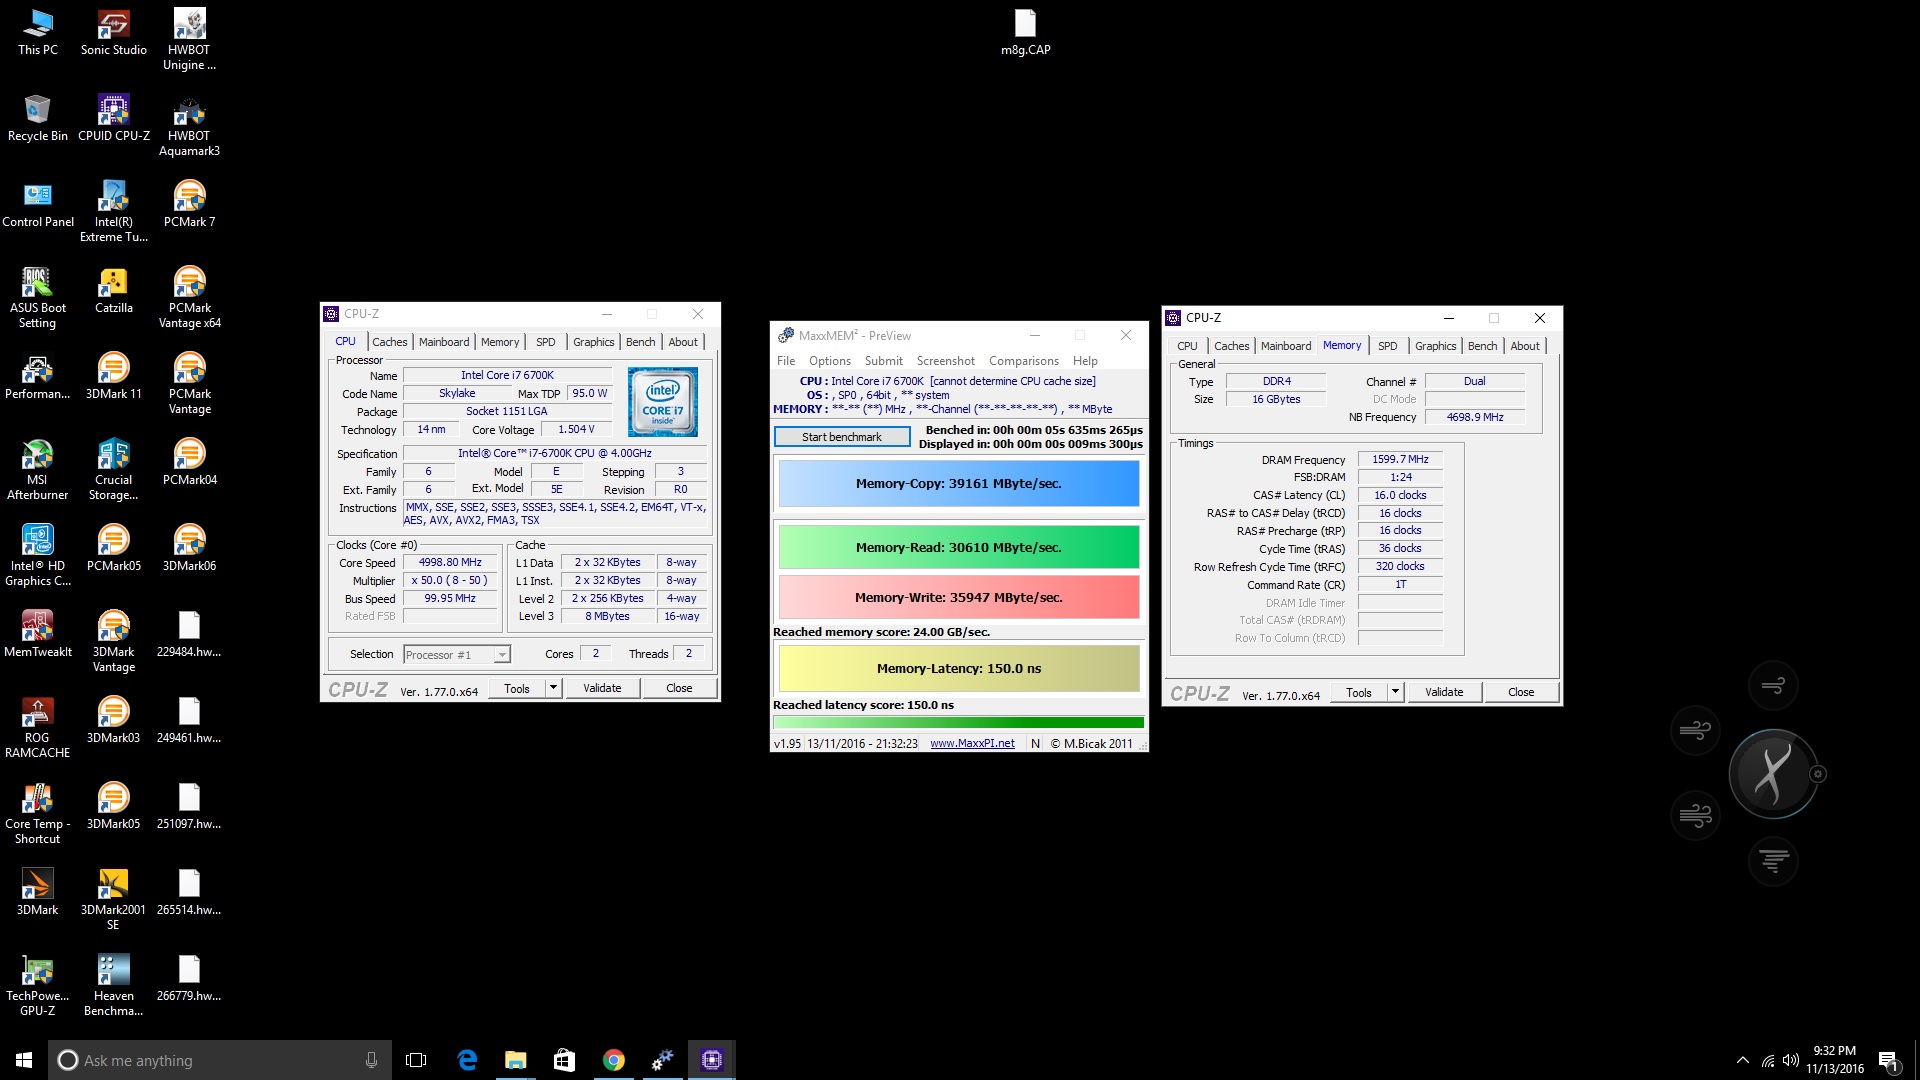
Task: Open Intel Extreme Tuning desktop icon
Action: pos(113,211)
